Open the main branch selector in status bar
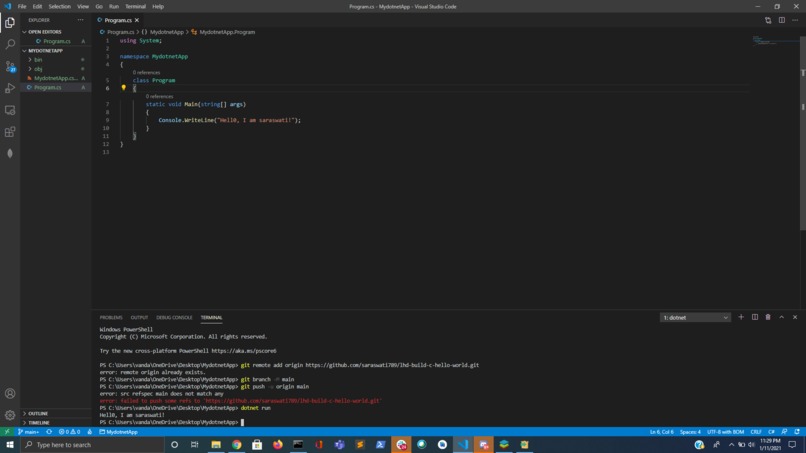 coord(29,432)
